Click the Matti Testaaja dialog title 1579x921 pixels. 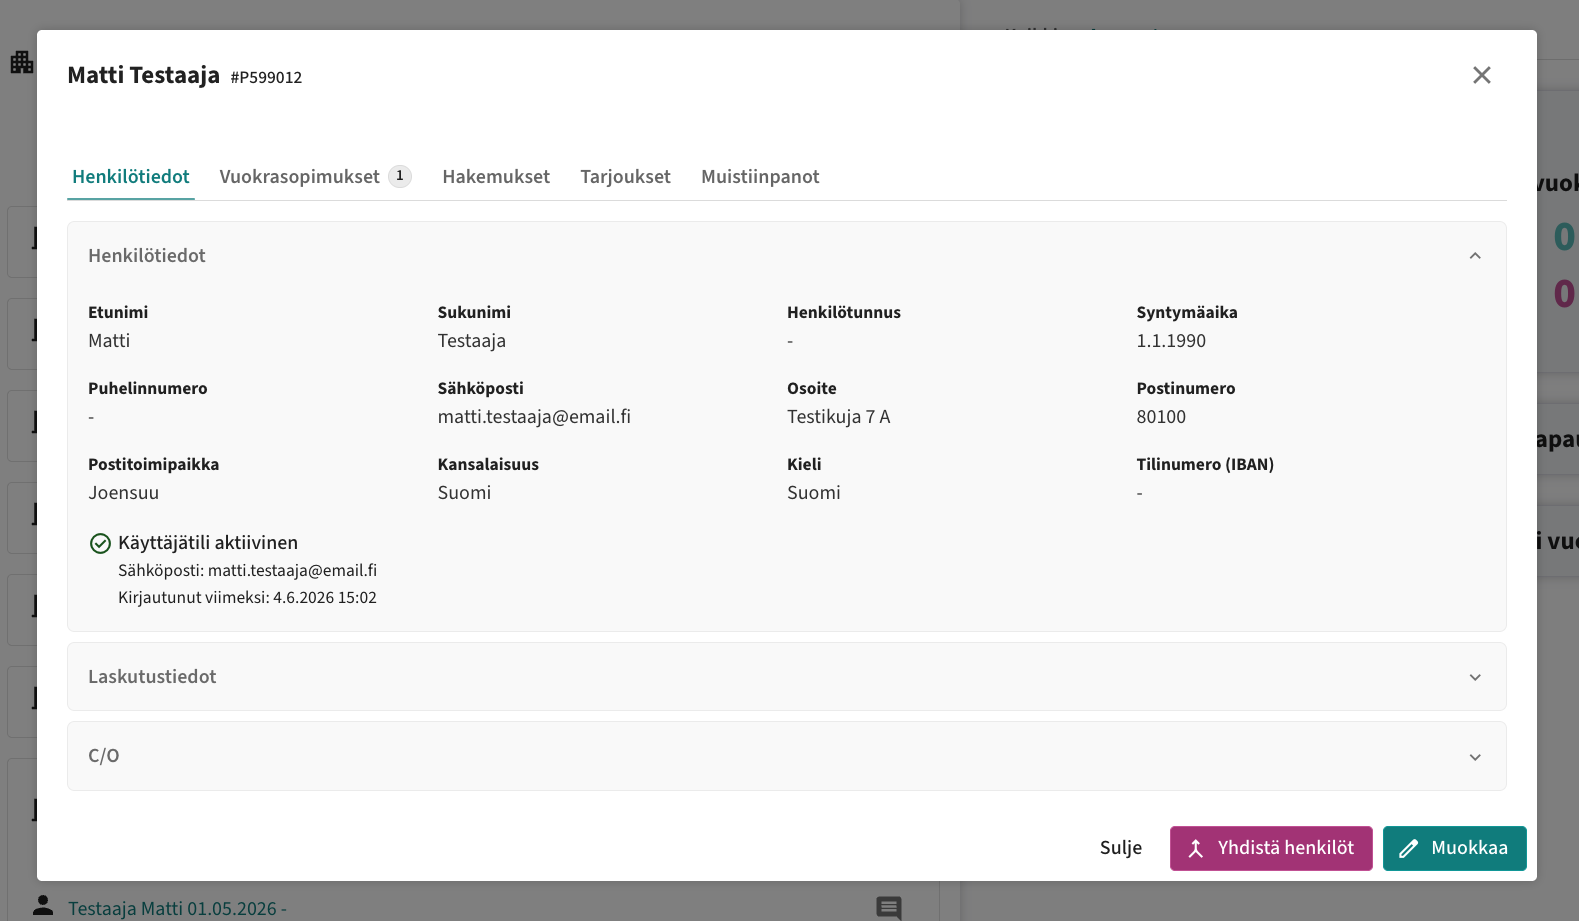click(143, 75)
